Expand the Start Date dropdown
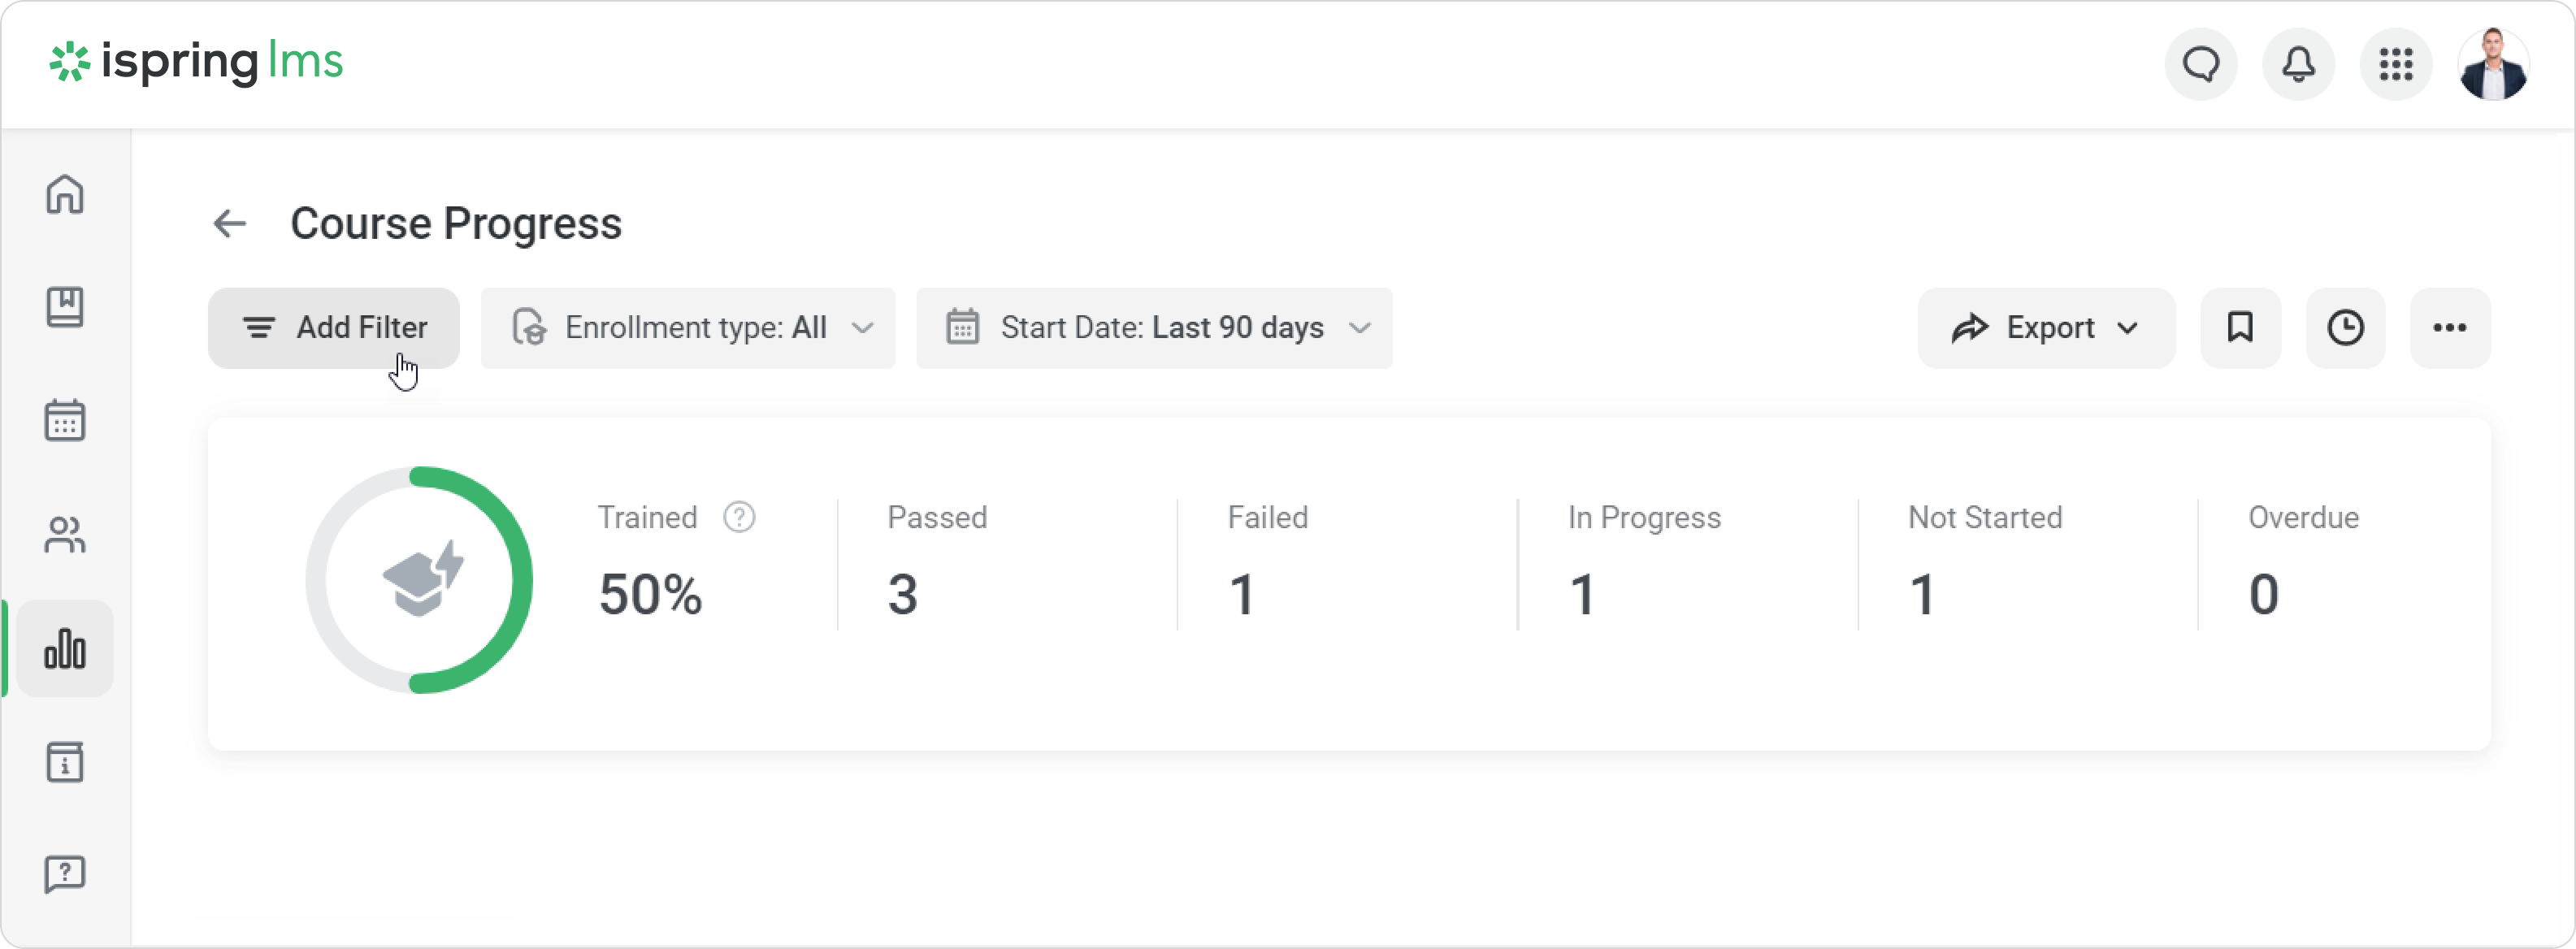 tap(1154, 328)
